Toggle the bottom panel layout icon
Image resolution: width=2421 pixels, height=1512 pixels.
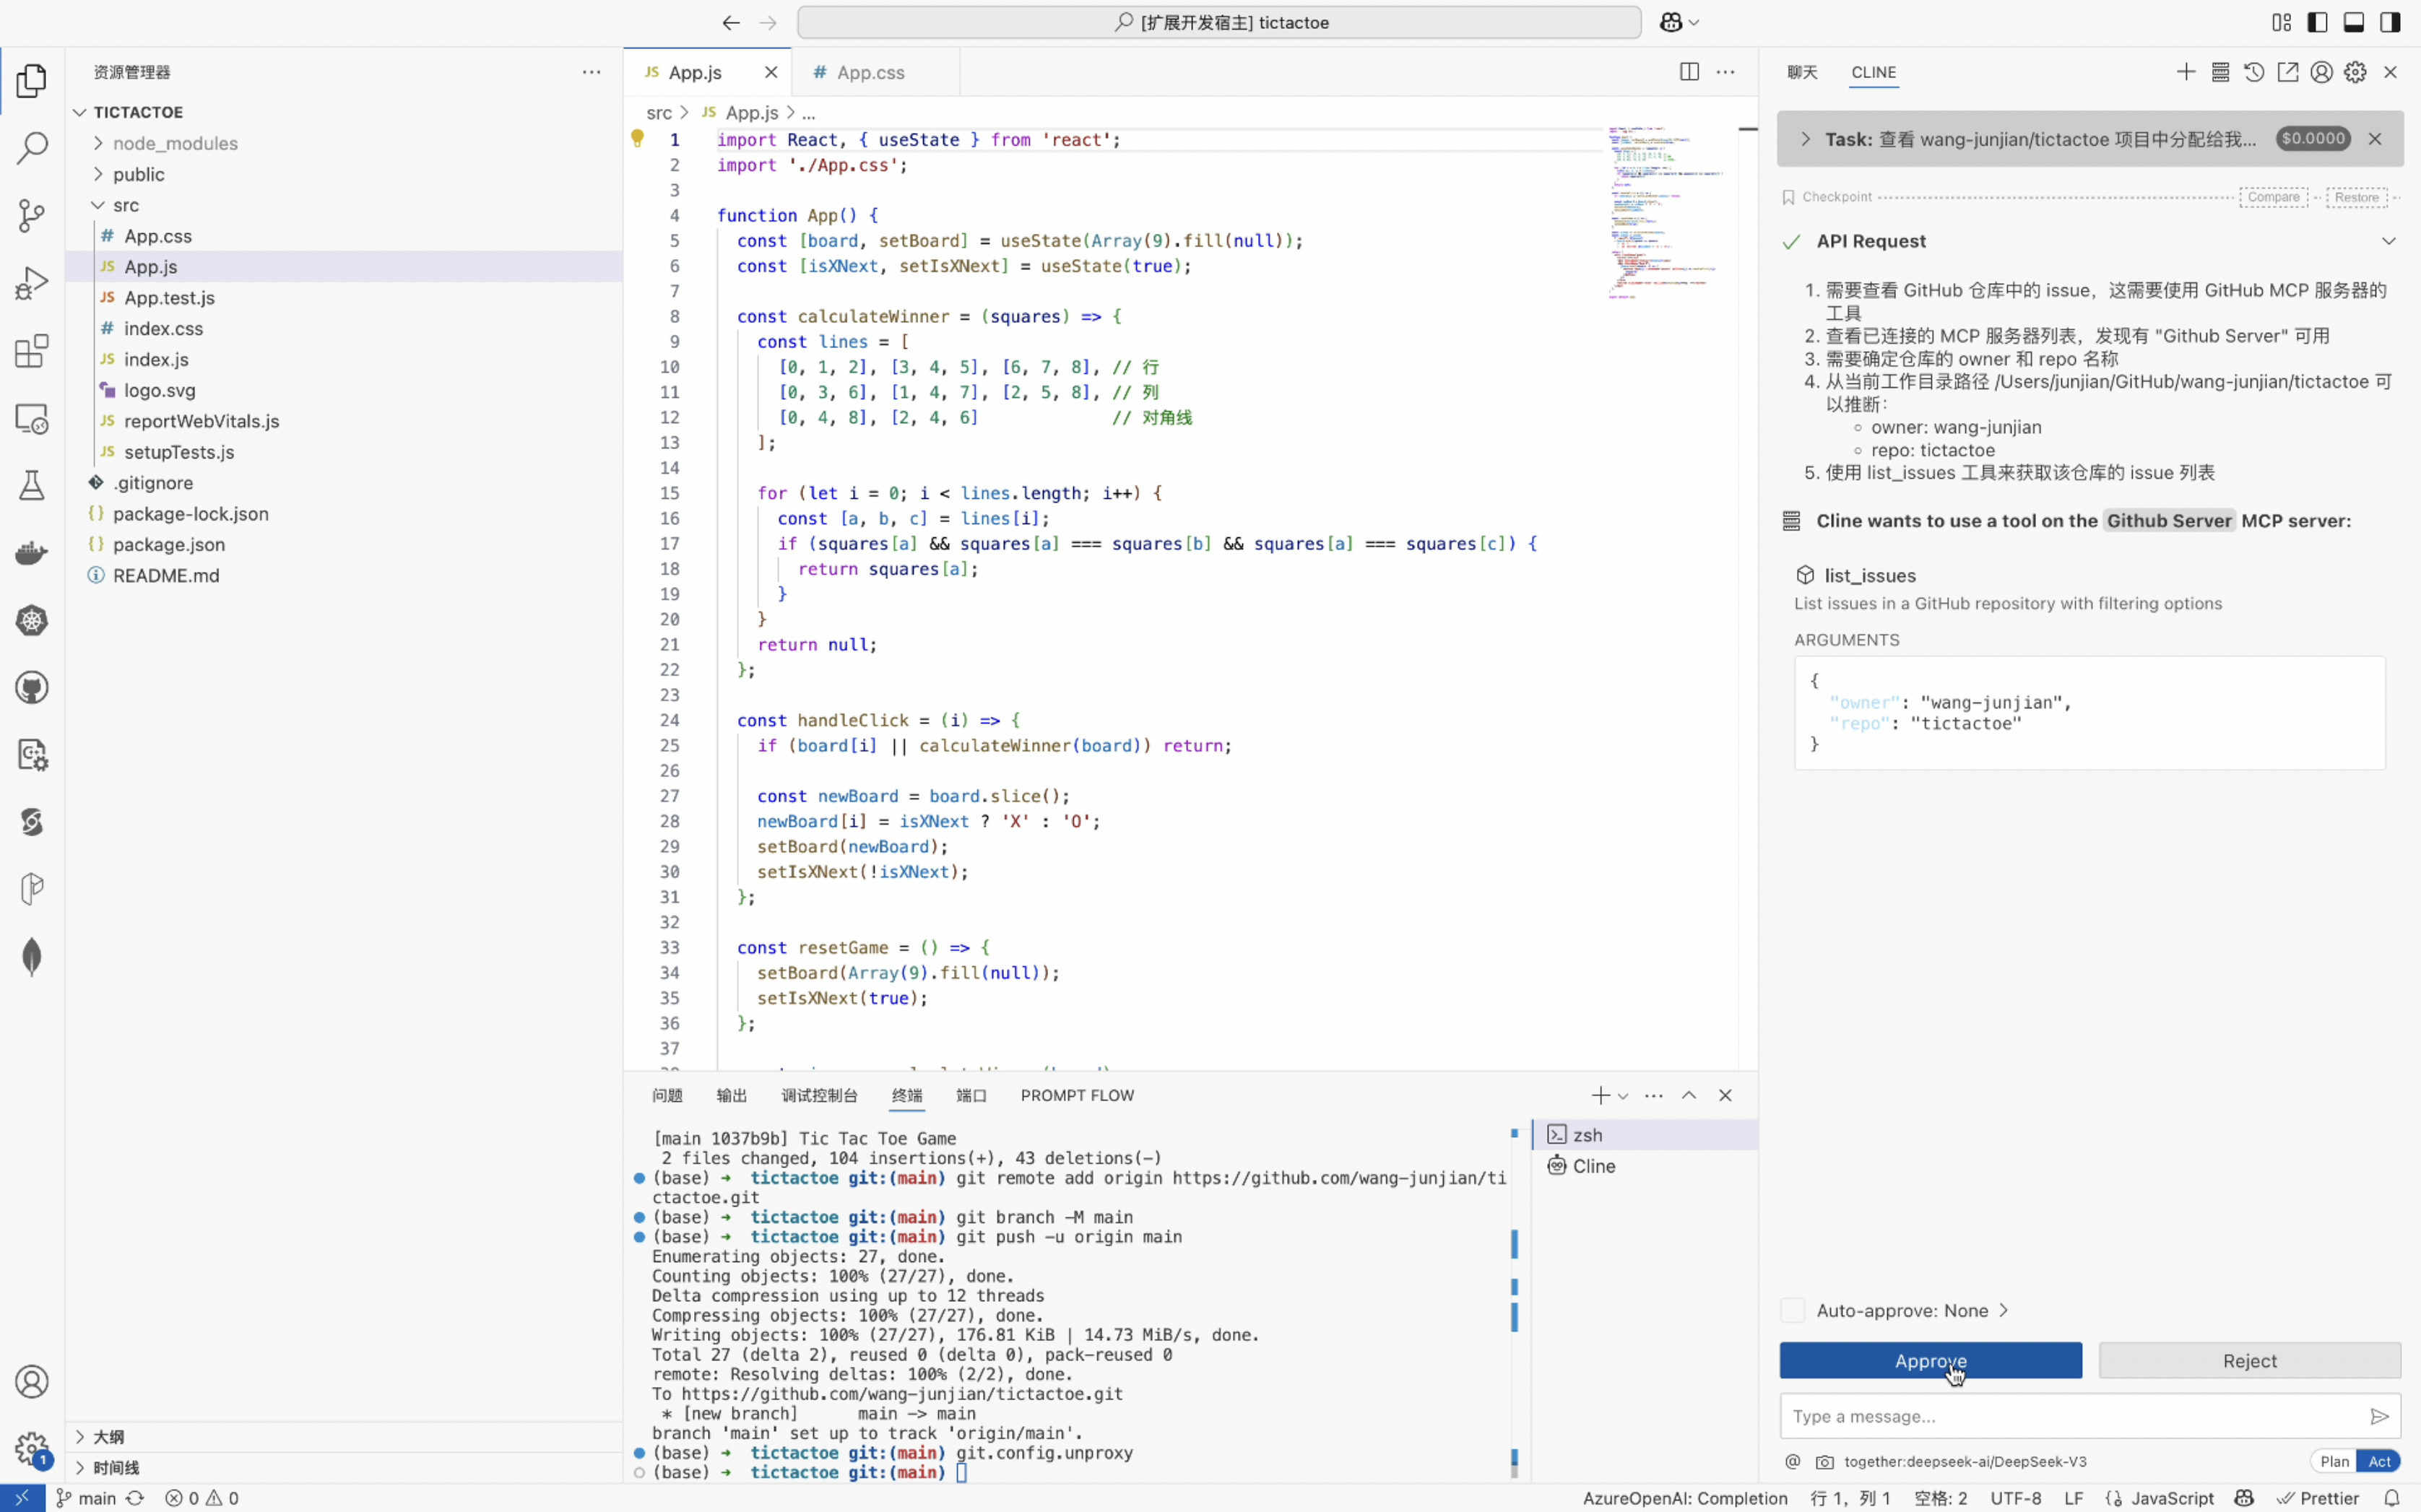coord(2353,22)
